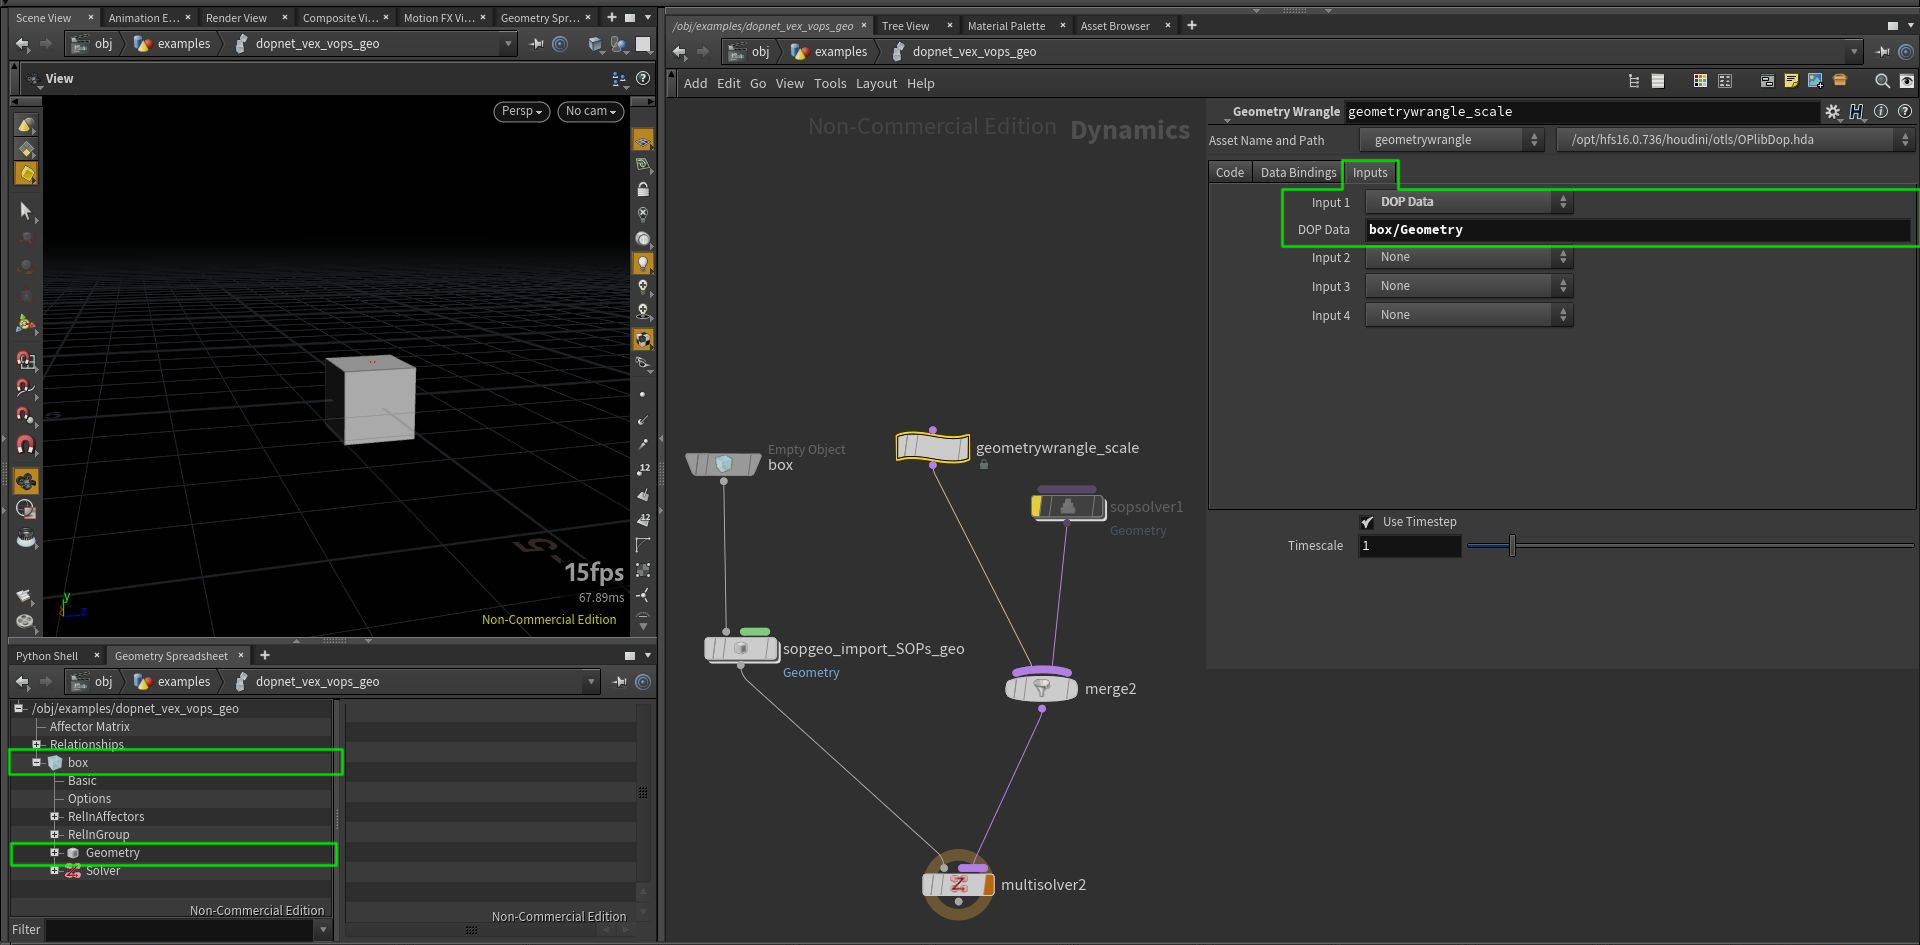Open the Input 2 dropdown set to None
Image resolution: width=1920 pixels, height=945 pixels.
tap(1468, 258)
